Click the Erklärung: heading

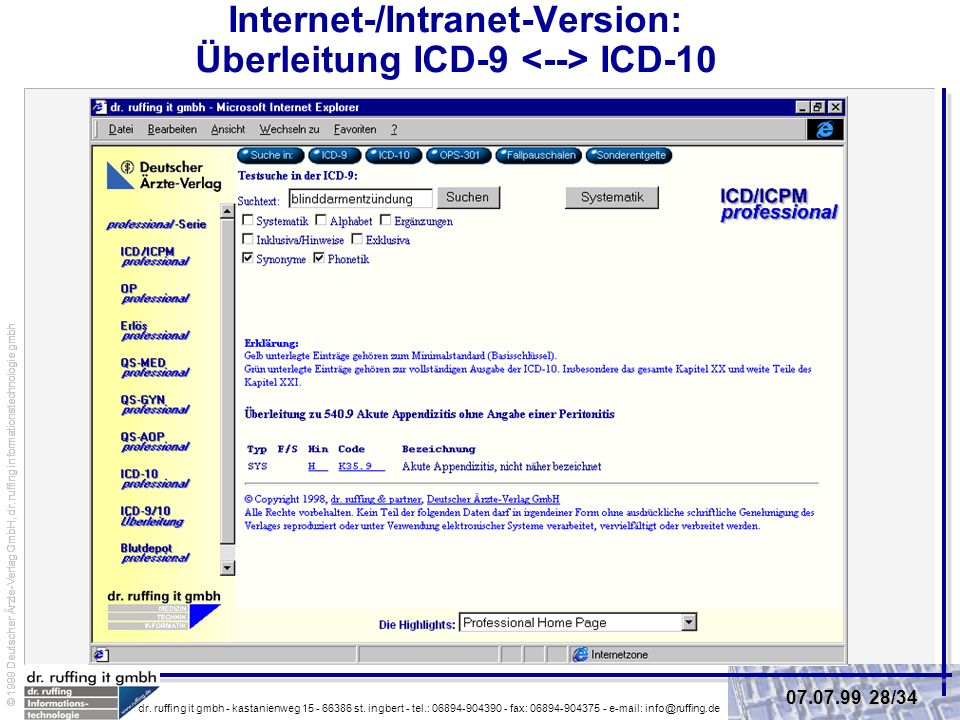pos(271,343)
